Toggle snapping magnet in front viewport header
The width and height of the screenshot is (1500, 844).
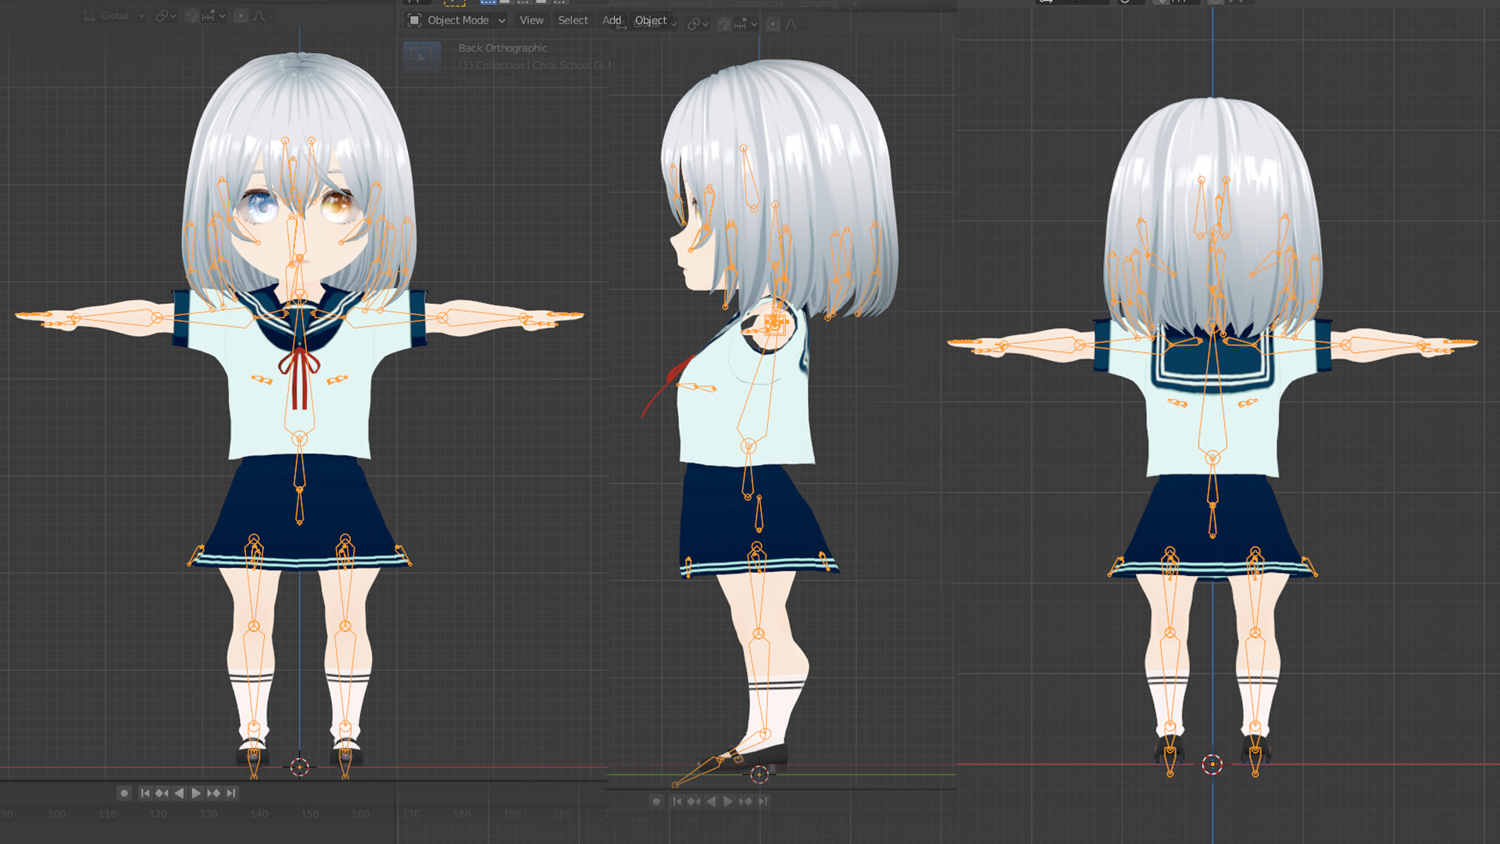click(191, 16)
